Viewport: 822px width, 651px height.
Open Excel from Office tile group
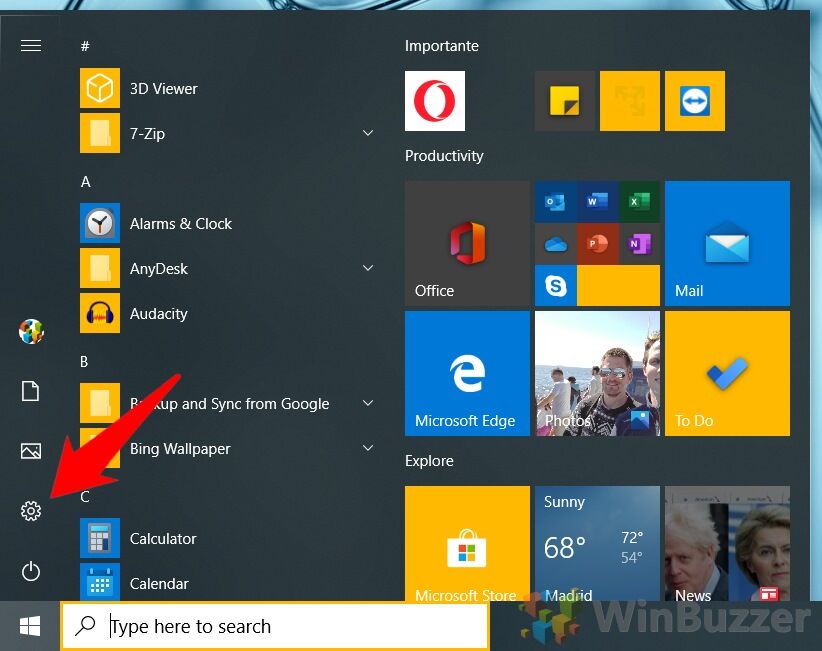pos(639,202)
